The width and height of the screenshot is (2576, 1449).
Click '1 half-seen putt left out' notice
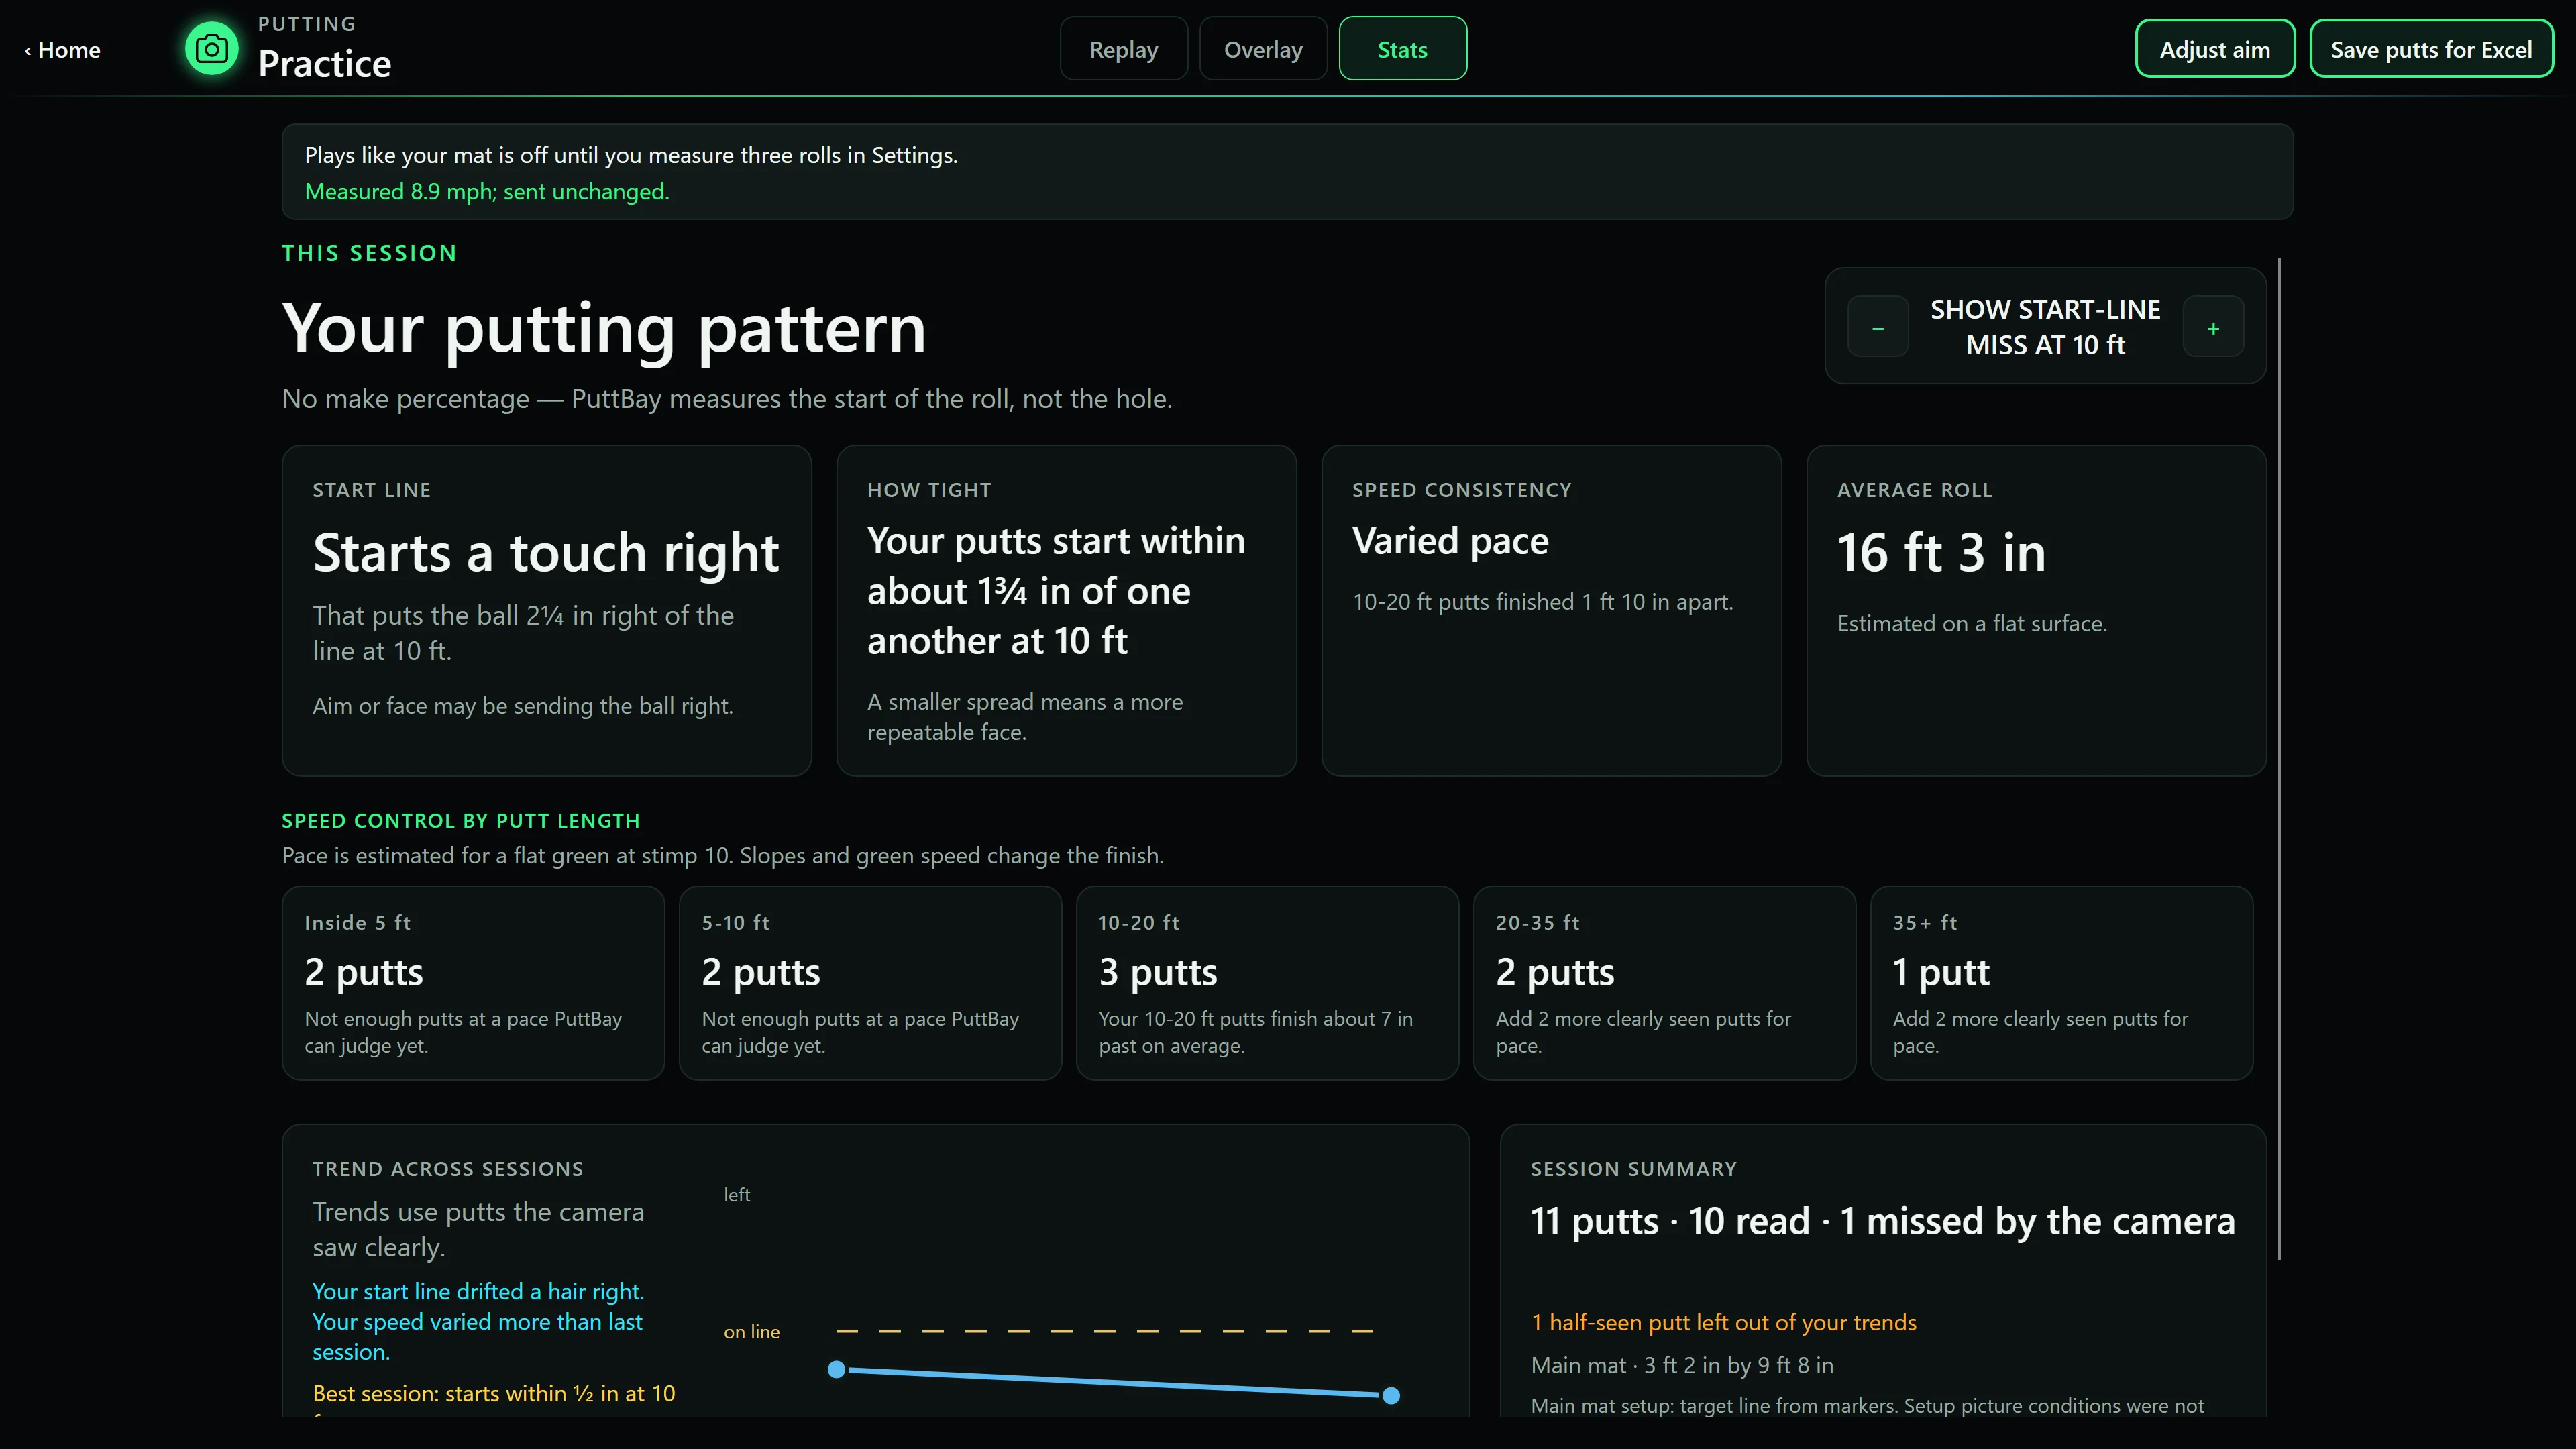1723,1322
